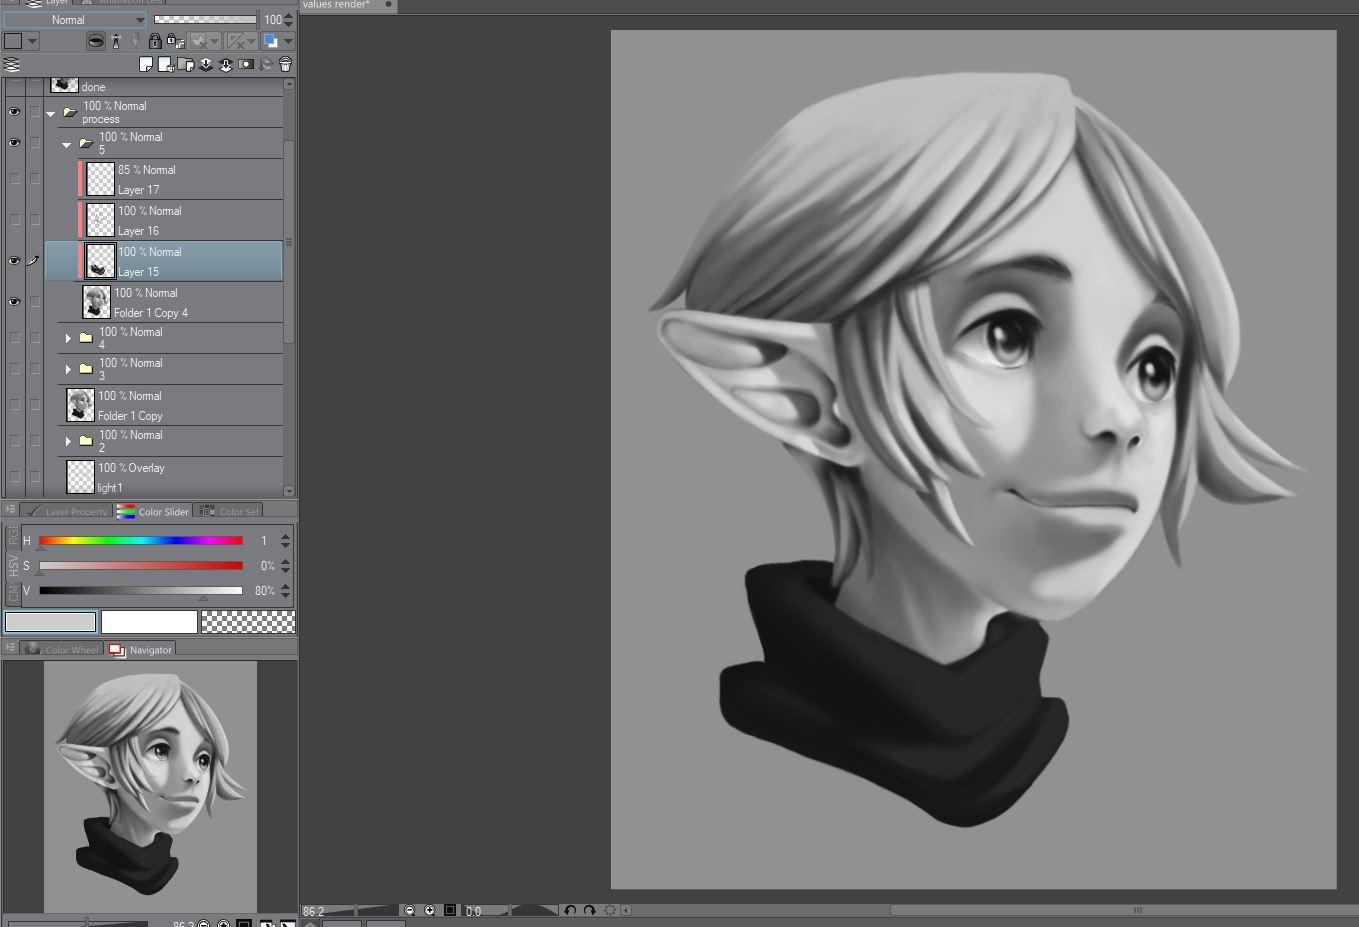Adjust the layer opacity slider
This screenshot has height=927, width=1359.
coord(205,19)
